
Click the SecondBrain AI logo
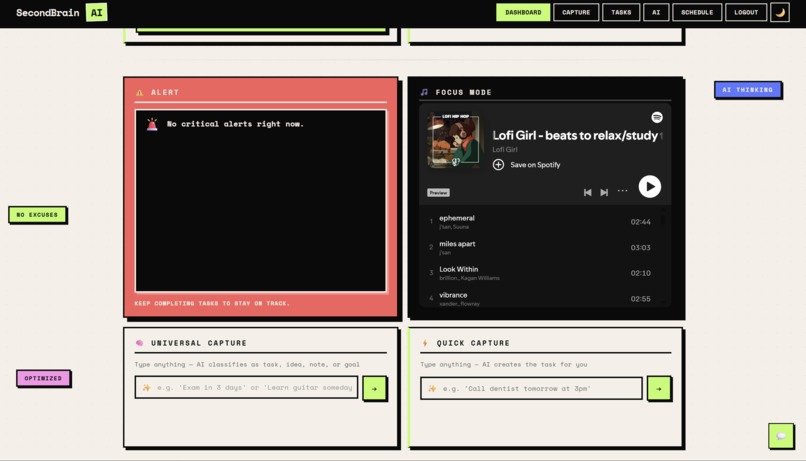point(61,12)
